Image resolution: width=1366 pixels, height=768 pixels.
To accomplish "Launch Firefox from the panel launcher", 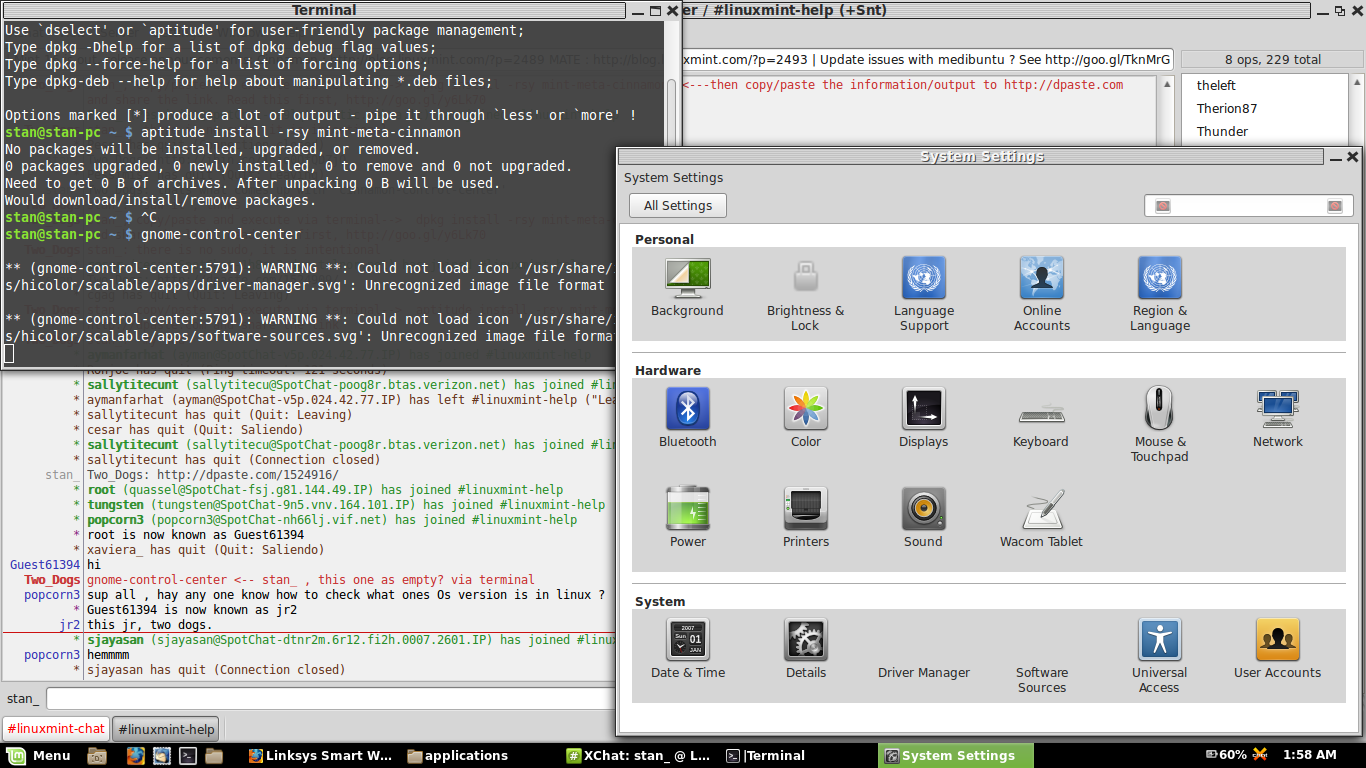I will pos(136,756).
